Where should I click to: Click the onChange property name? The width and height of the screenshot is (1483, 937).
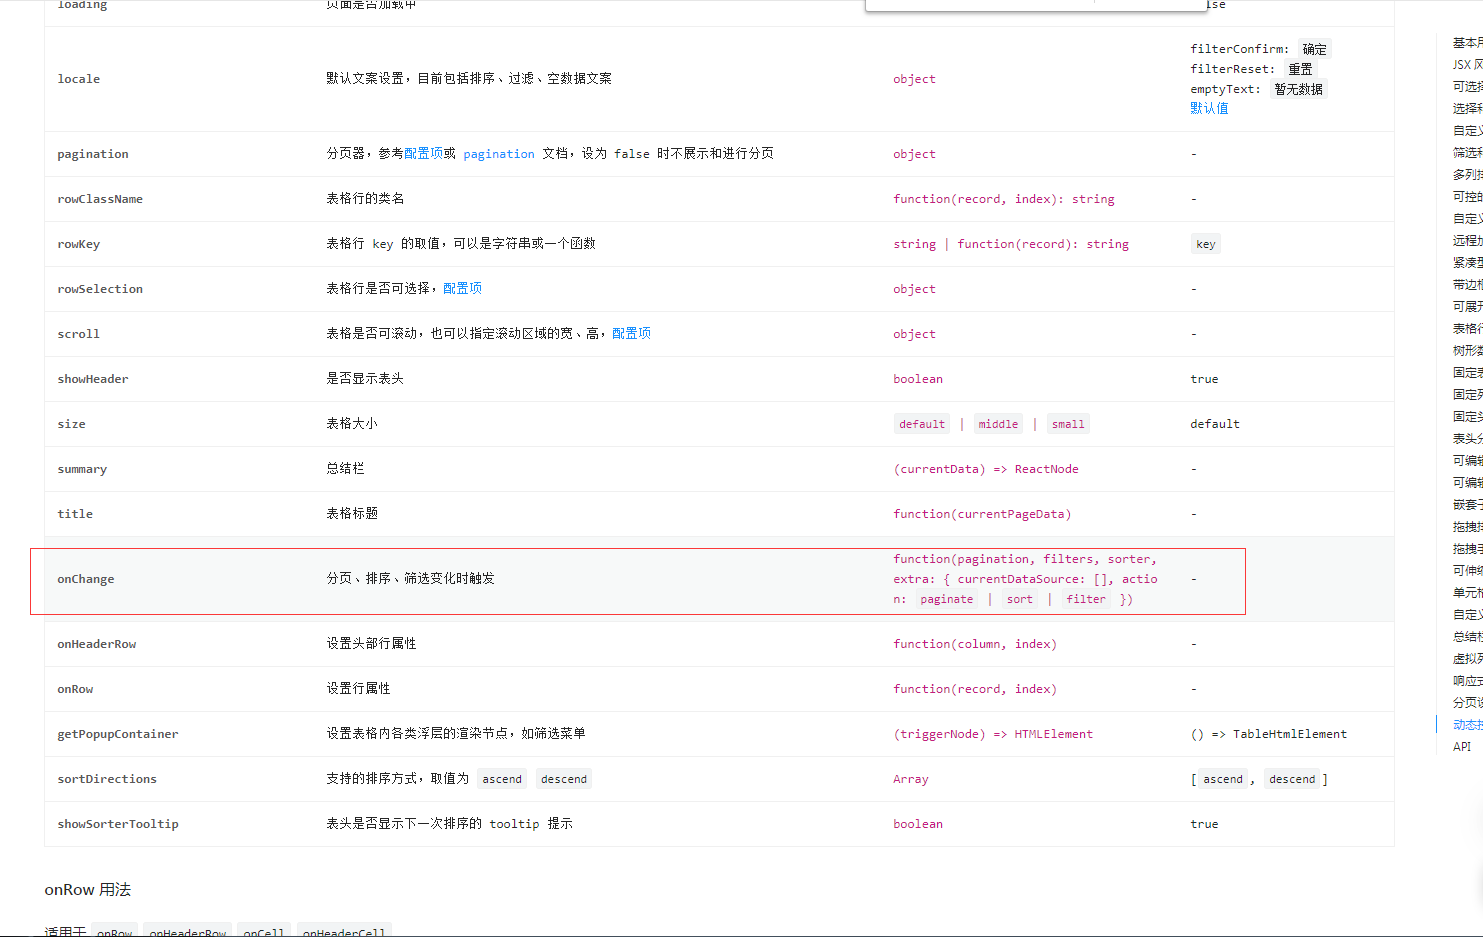click(x=86, y=579)
